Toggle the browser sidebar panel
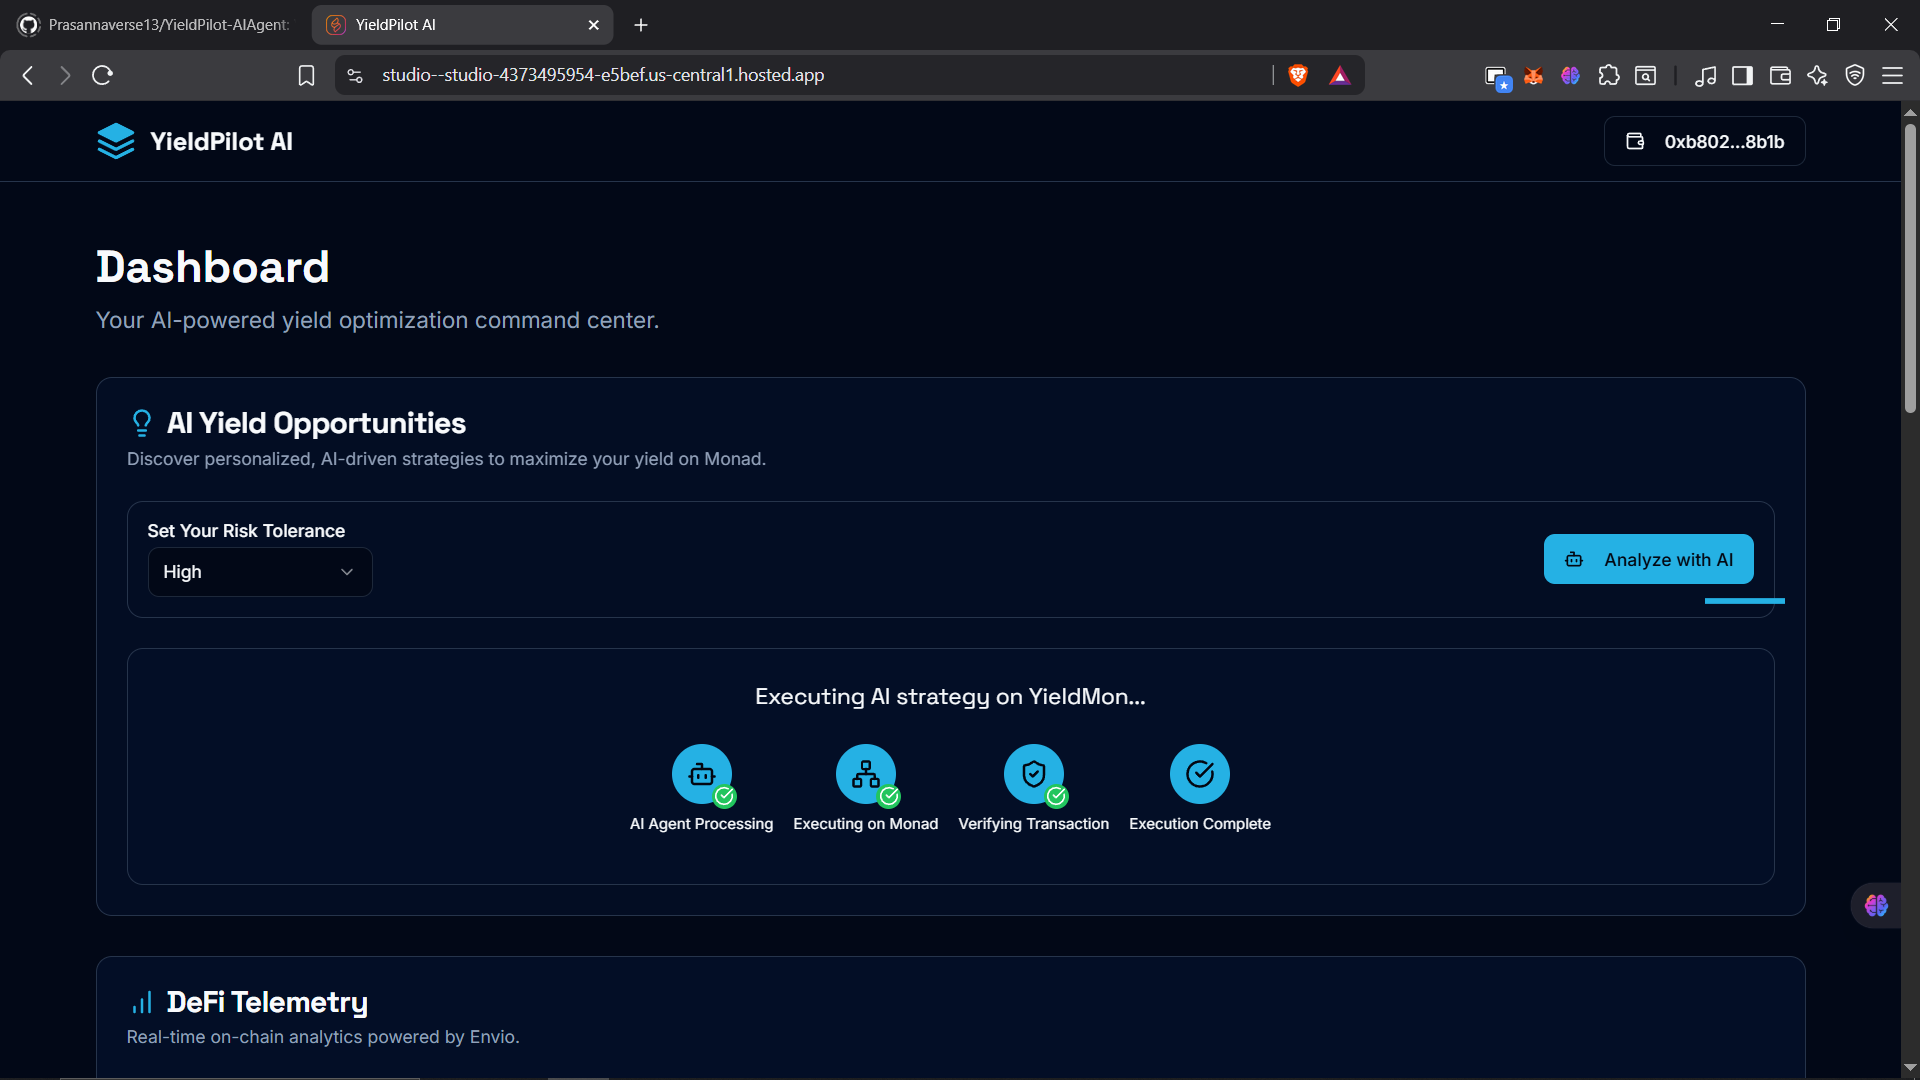Image resolution: width=1920 pixels, height=1080 pixels. [1742, 76]
